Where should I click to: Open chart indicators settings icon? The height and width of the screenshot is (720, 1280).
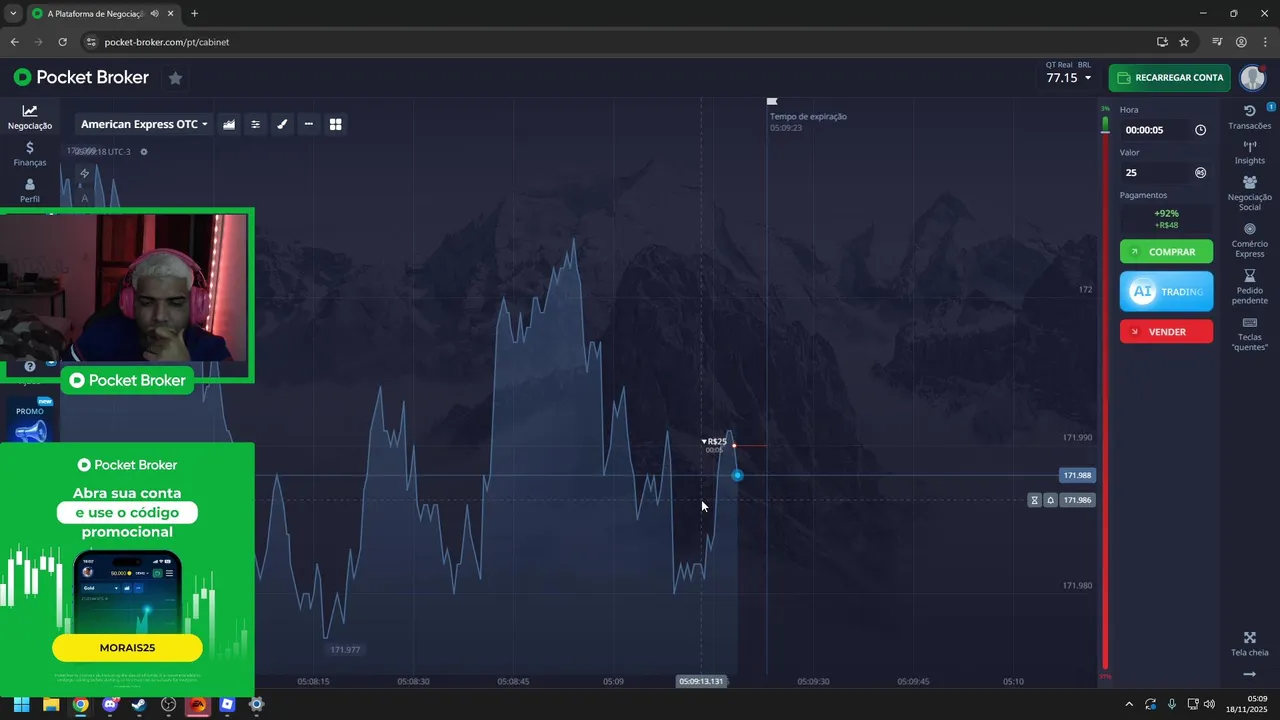pyautogui.click(x=255, y=124)
